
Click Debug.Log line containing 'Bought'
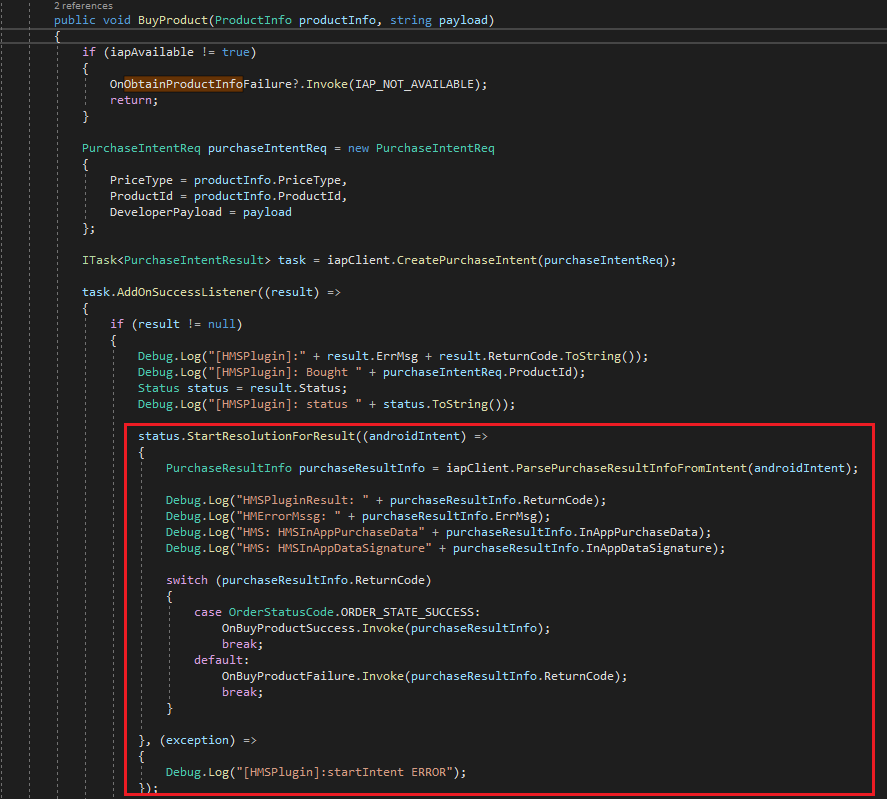coord(361,372)
